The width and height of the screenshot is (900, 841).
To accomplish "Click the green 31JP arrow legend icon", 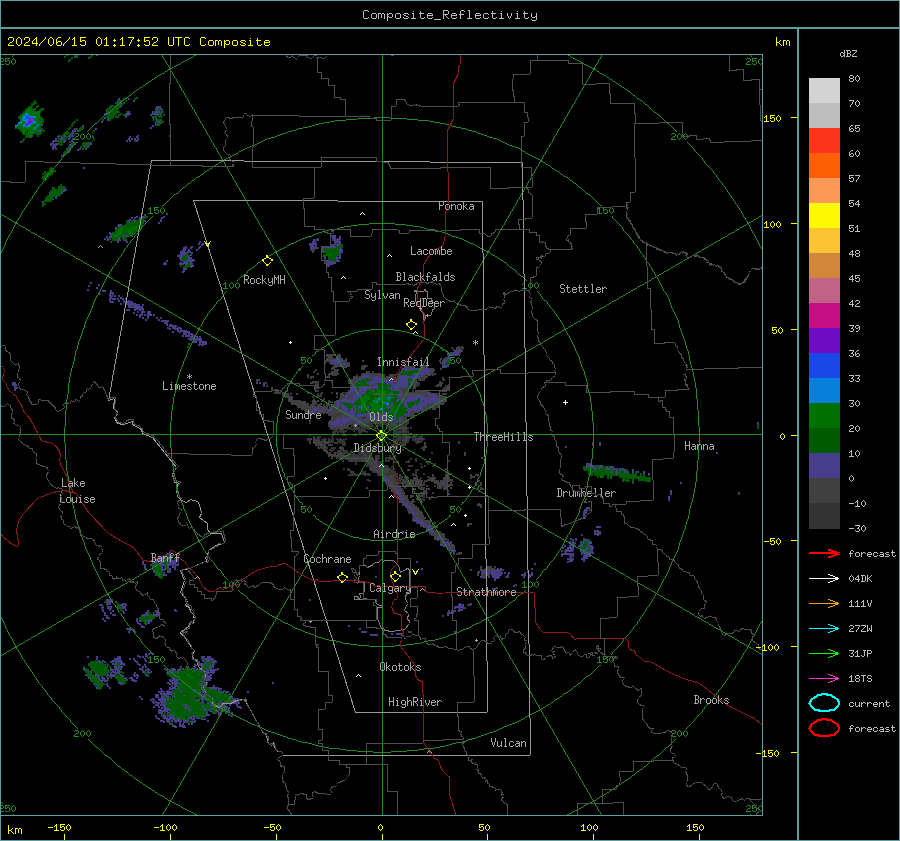I will [x=824, y=653].
